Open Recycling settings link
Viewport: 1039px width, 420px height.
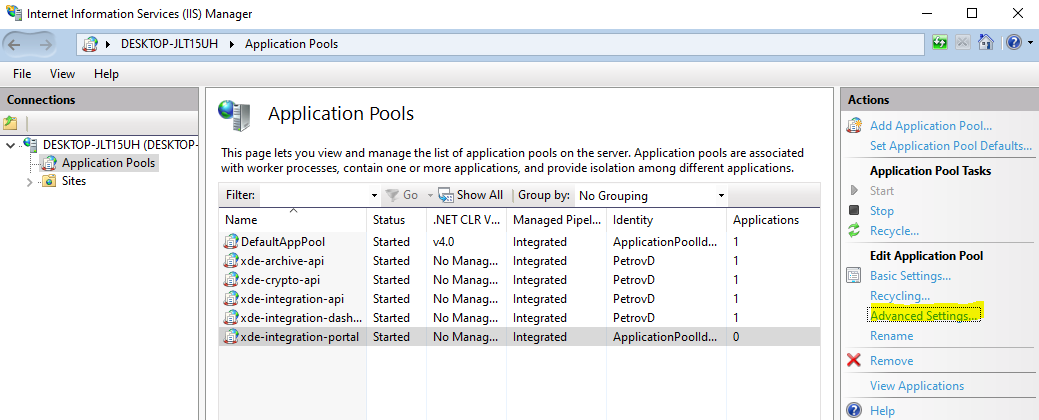click(x=900, y=295)
